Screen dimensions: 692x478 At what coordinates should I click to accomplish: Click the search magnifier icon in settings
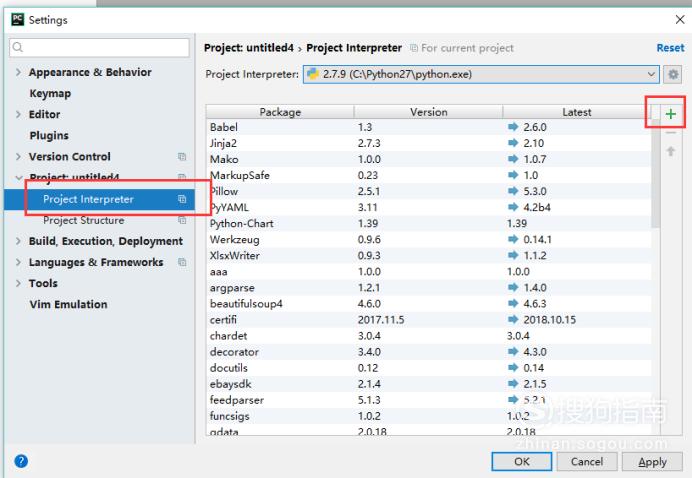pyautogui.click(x=18, y=47)
